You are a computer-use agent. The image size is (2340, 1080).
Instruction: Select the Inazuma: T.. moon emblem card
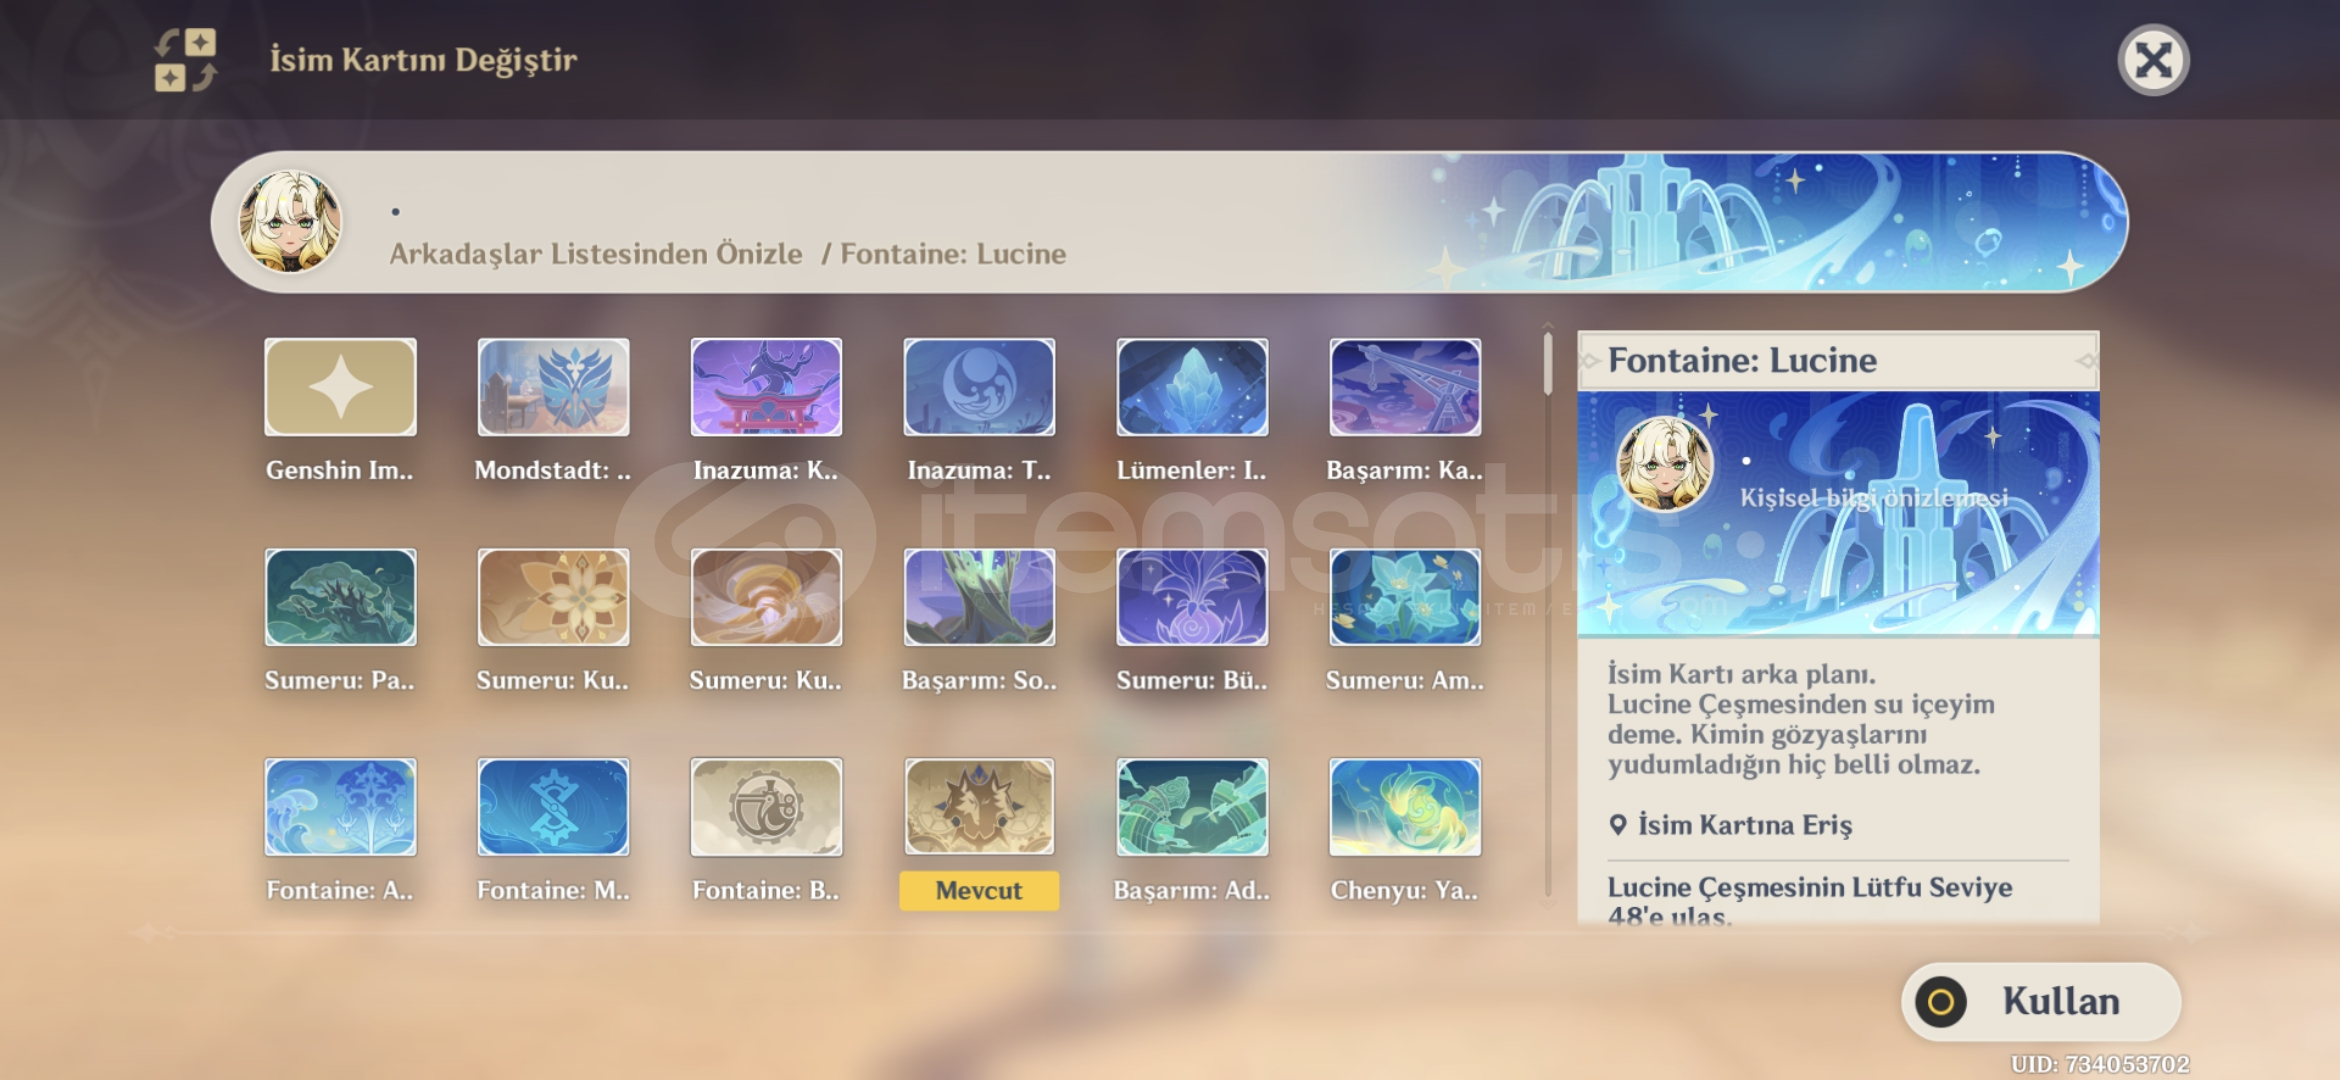tap(979, 387)
